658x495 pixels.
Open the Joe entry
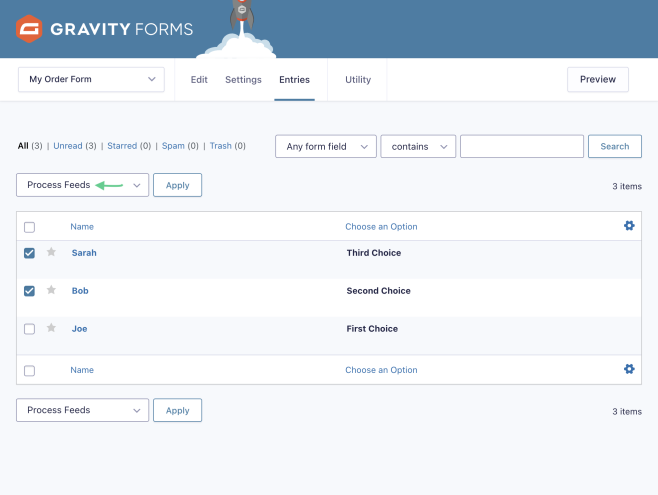point(79,329)
